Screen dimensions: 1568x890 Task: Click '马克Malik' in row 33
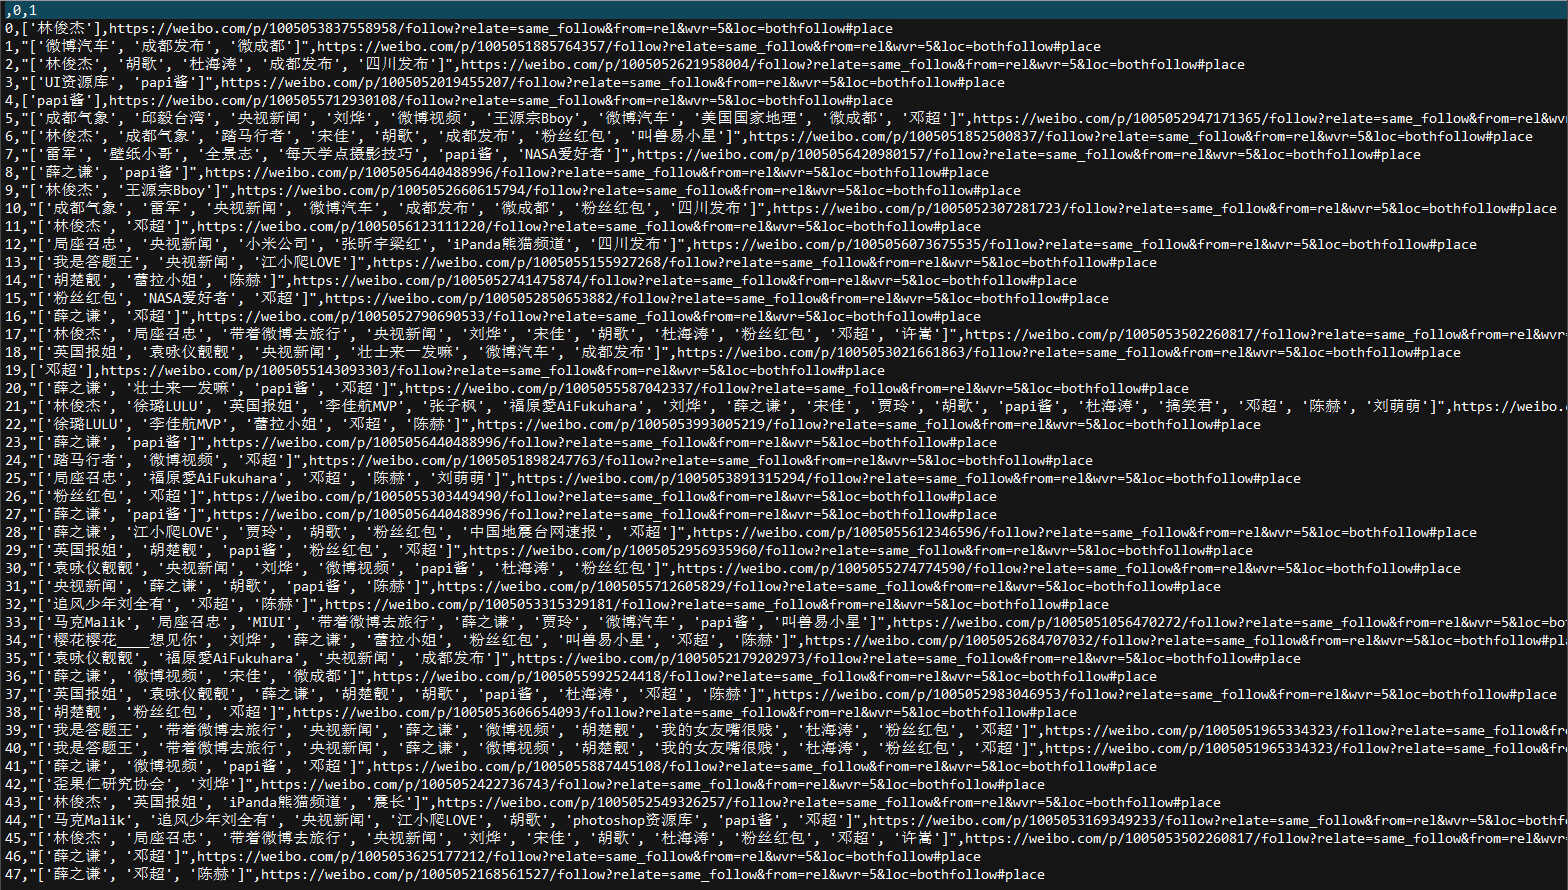point(89,622)
